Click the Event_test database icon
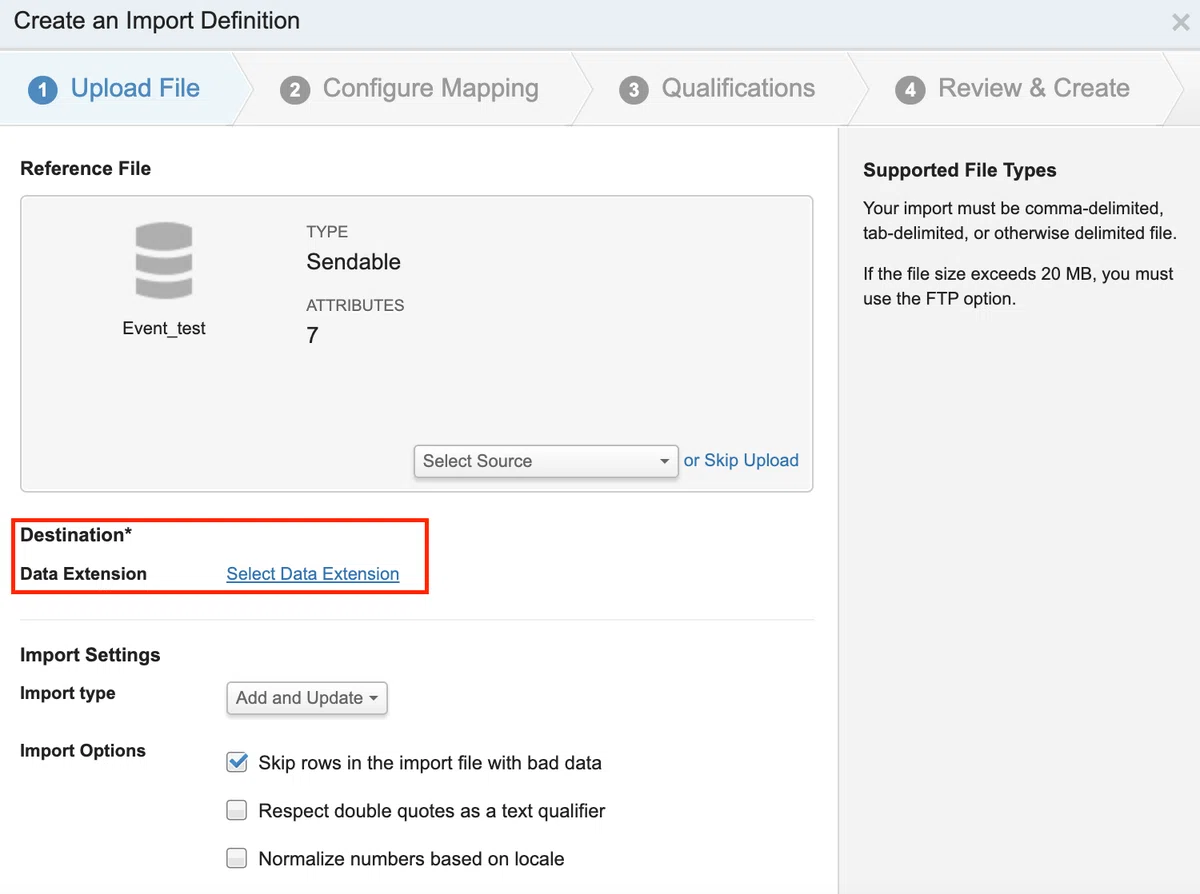The width and height of the screenshot is (1200, 894). 164,261
